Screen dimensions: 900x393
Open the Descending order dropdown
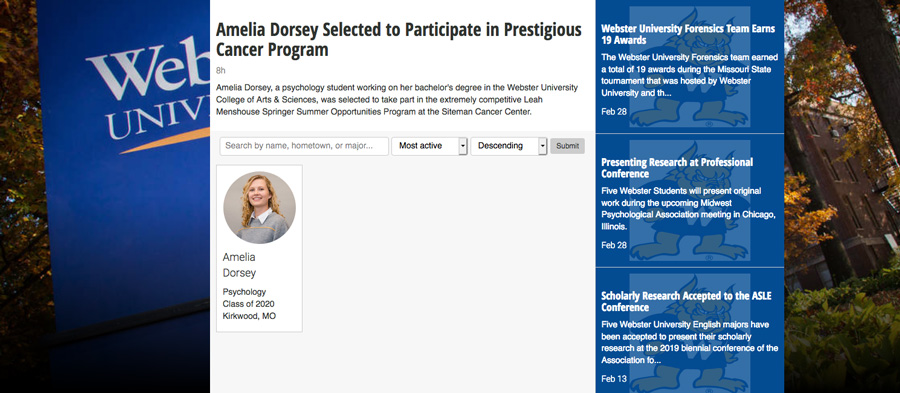click(509, 146)
